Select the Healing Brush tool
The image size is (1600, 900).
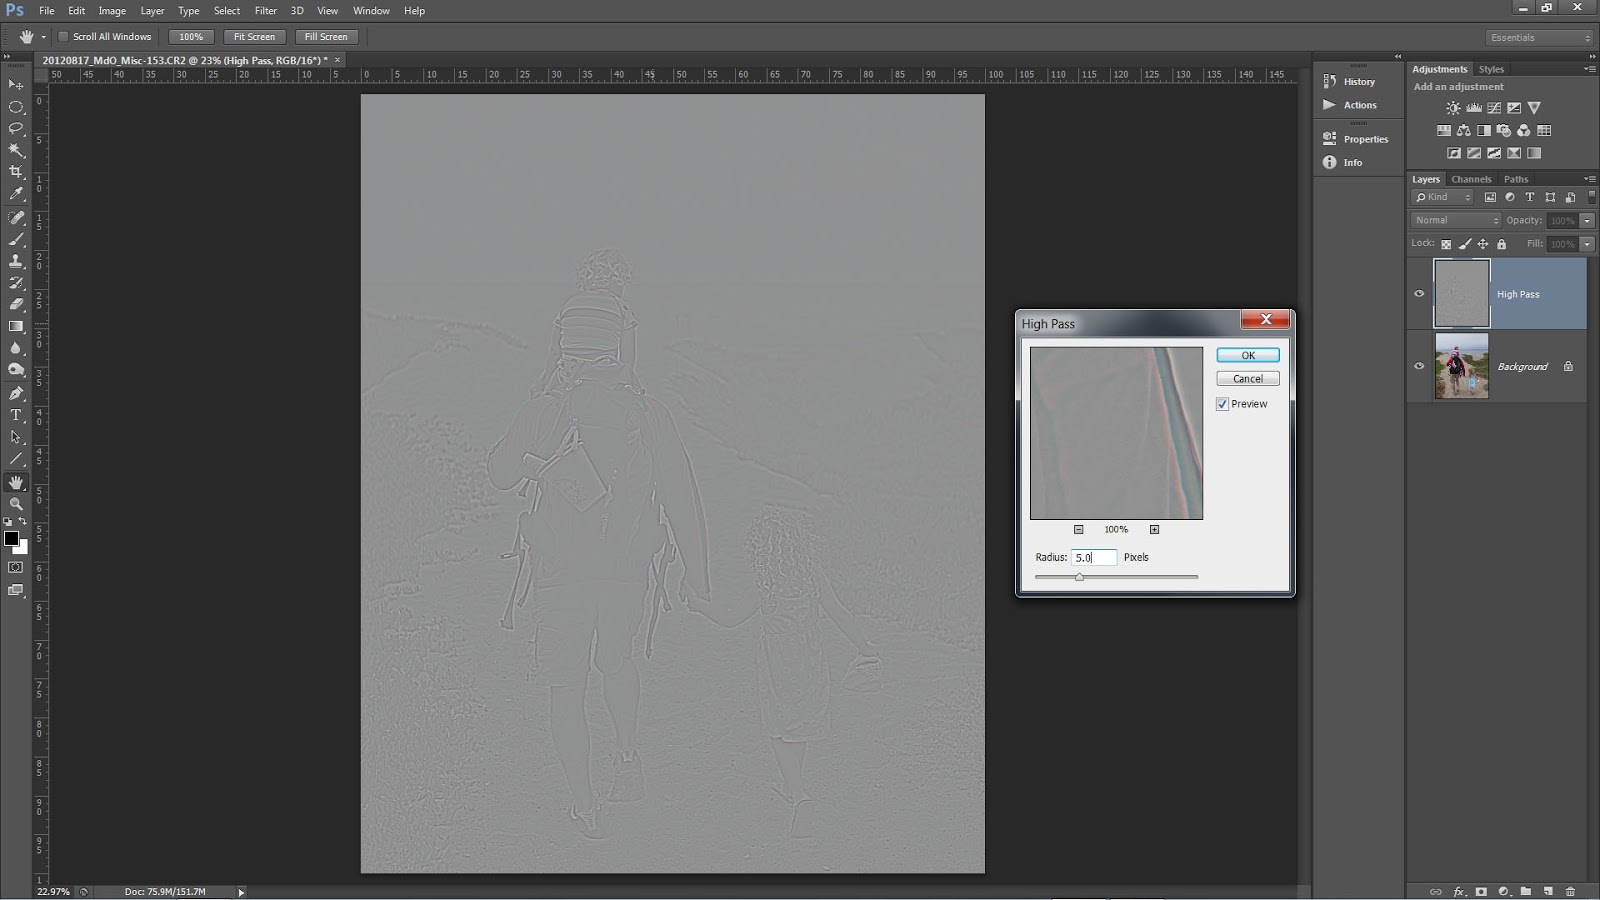coord(16,217)
